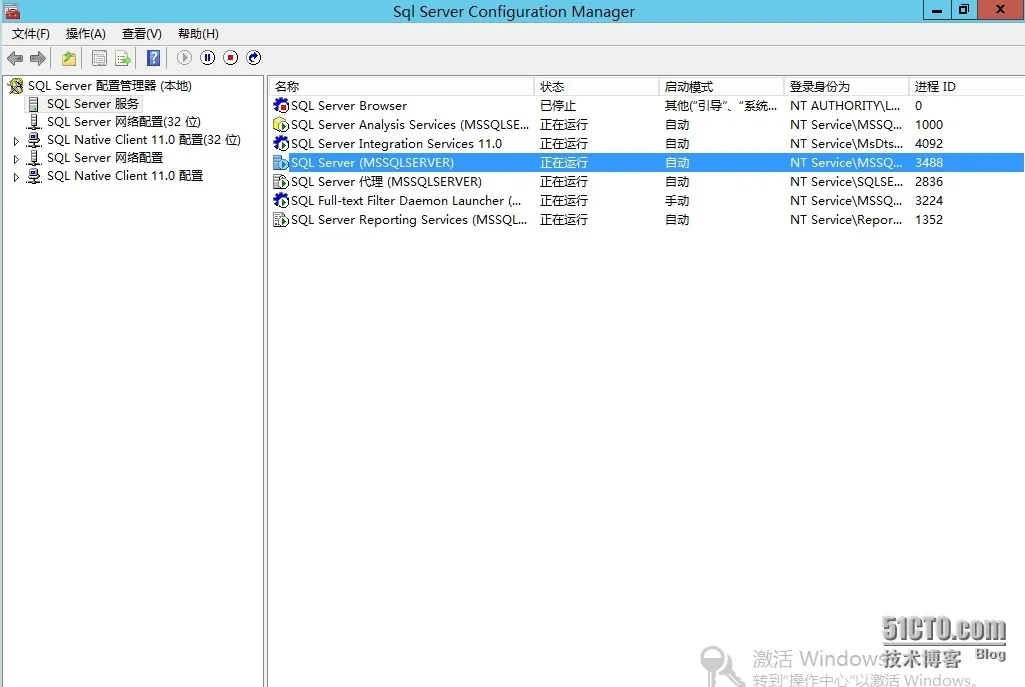Screen dimensions: 1025x687
Task: Select SQL Full-text Filter Daemon Launcher name
Action: pos(406,200)
